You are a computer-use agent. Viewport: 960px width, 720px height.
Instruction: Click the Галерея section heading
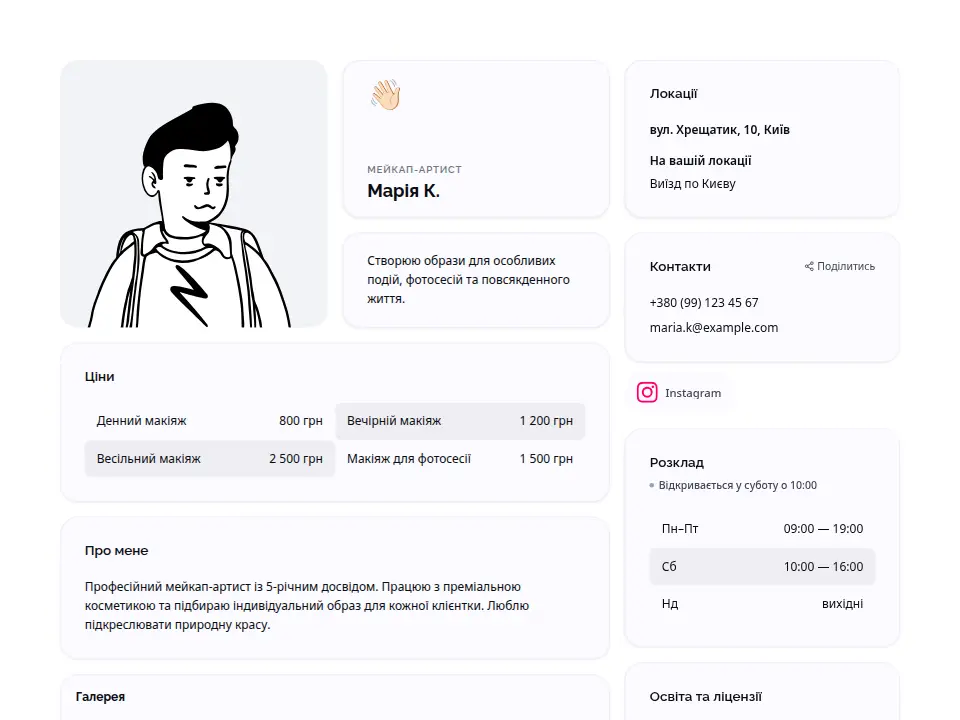pos(100,697)
